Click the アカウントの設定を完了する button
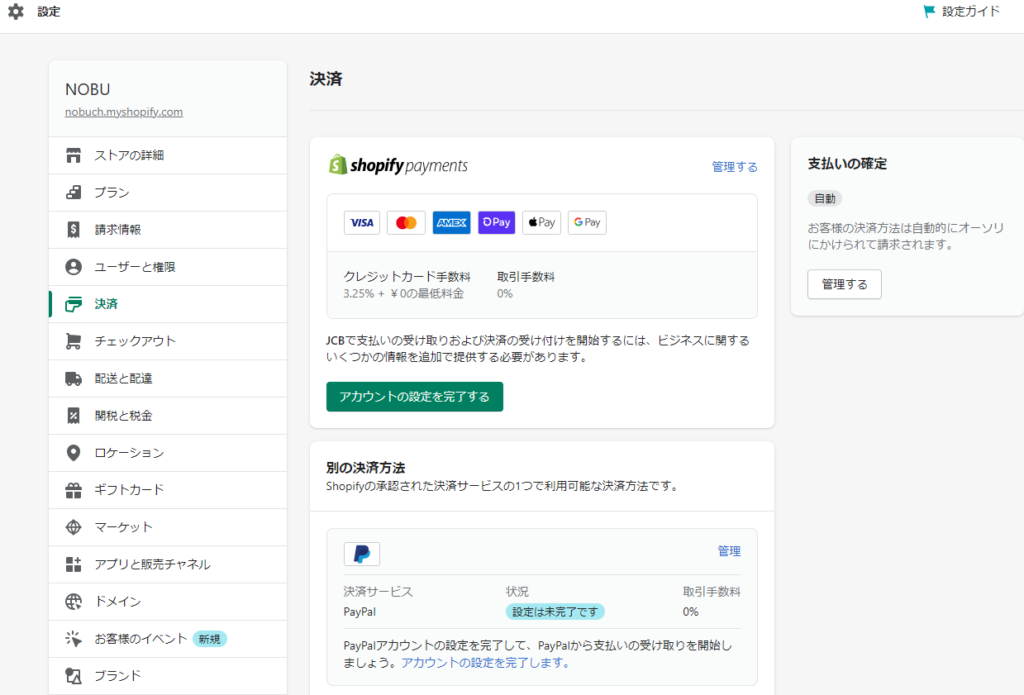This screenshot has width=1024, height=695. [414, 397]
